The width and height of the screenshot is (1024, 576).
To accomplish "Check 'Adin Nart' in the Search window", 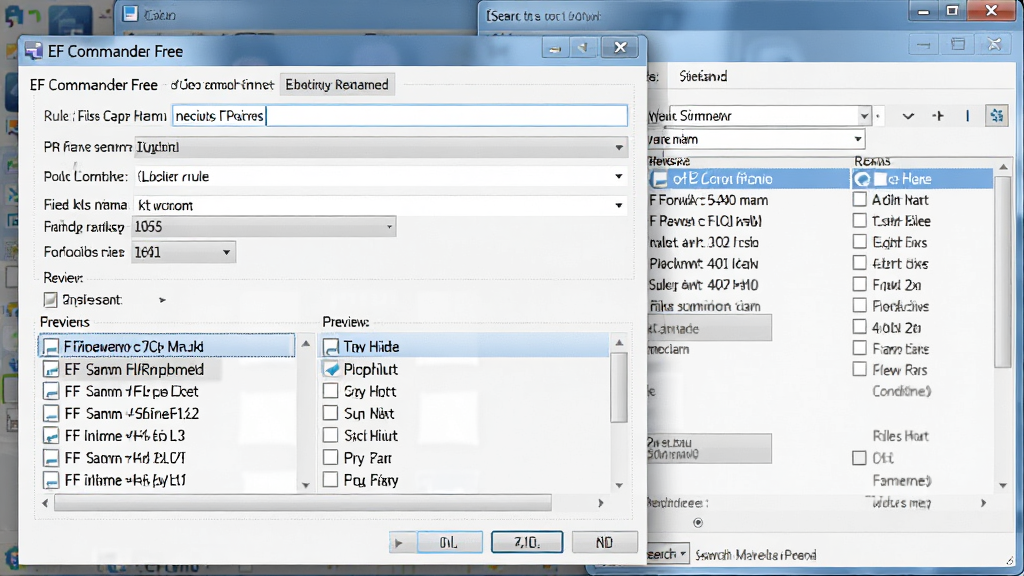I will tap(860, 200).
